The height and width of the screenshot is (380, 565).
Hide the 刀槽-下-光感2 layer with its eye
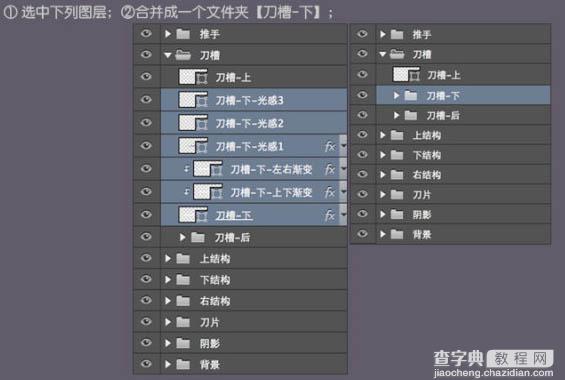(146, 122)
